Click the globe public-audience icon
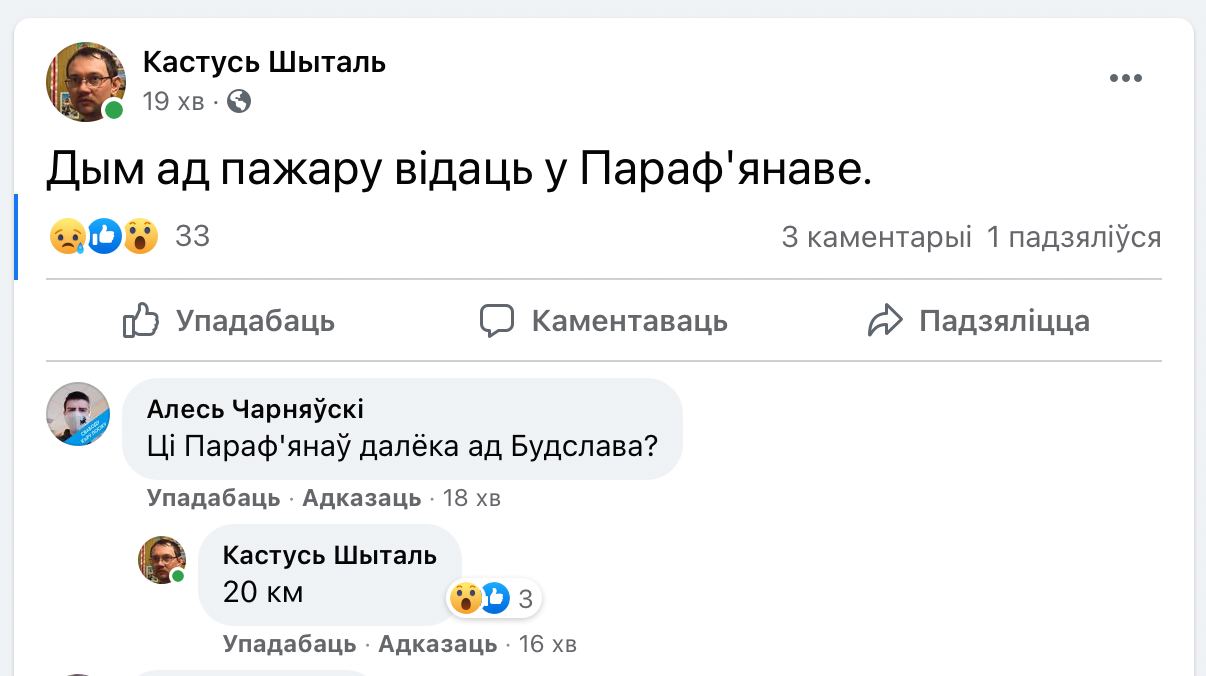The width and height of the screenshot is (1206, 676). [x=239, y=101]
